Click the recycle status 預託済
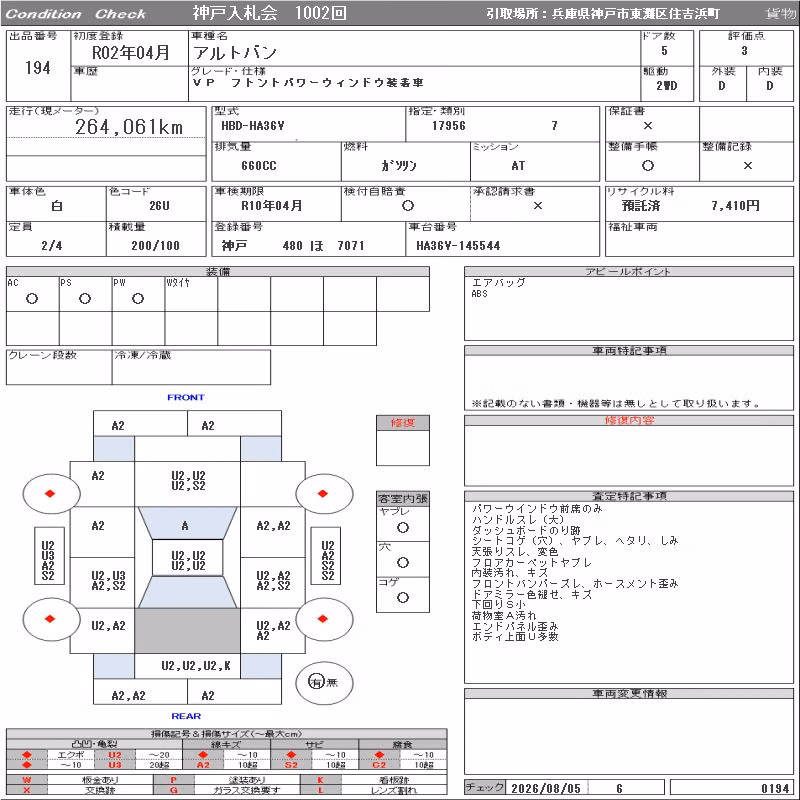The width and height of the screenshot is (800, 800). point(641,206)
